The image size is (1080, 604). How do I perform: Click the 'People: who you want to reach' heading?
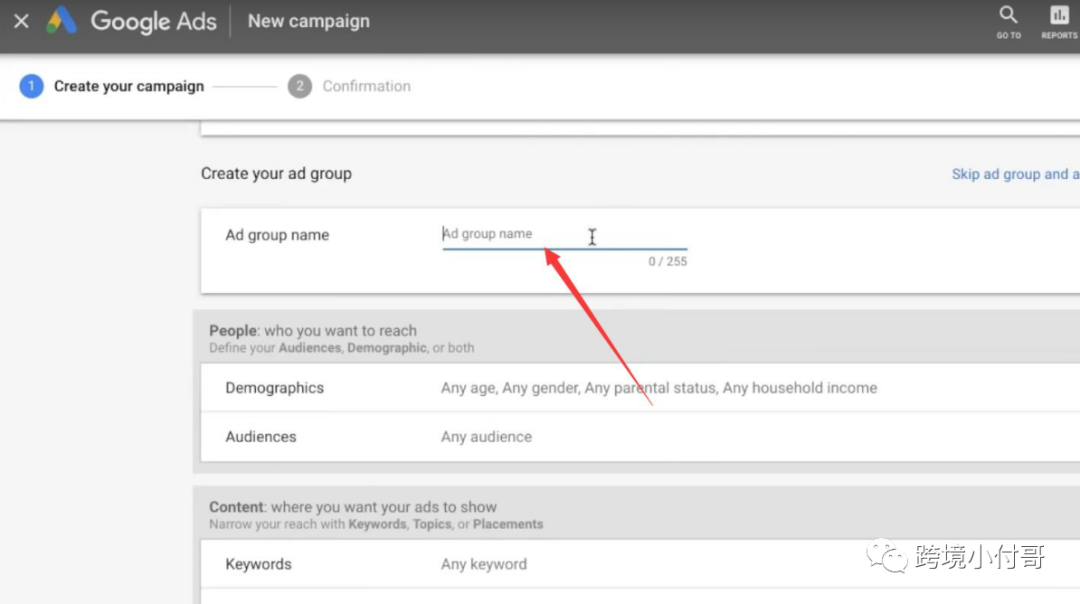(313, 331)
